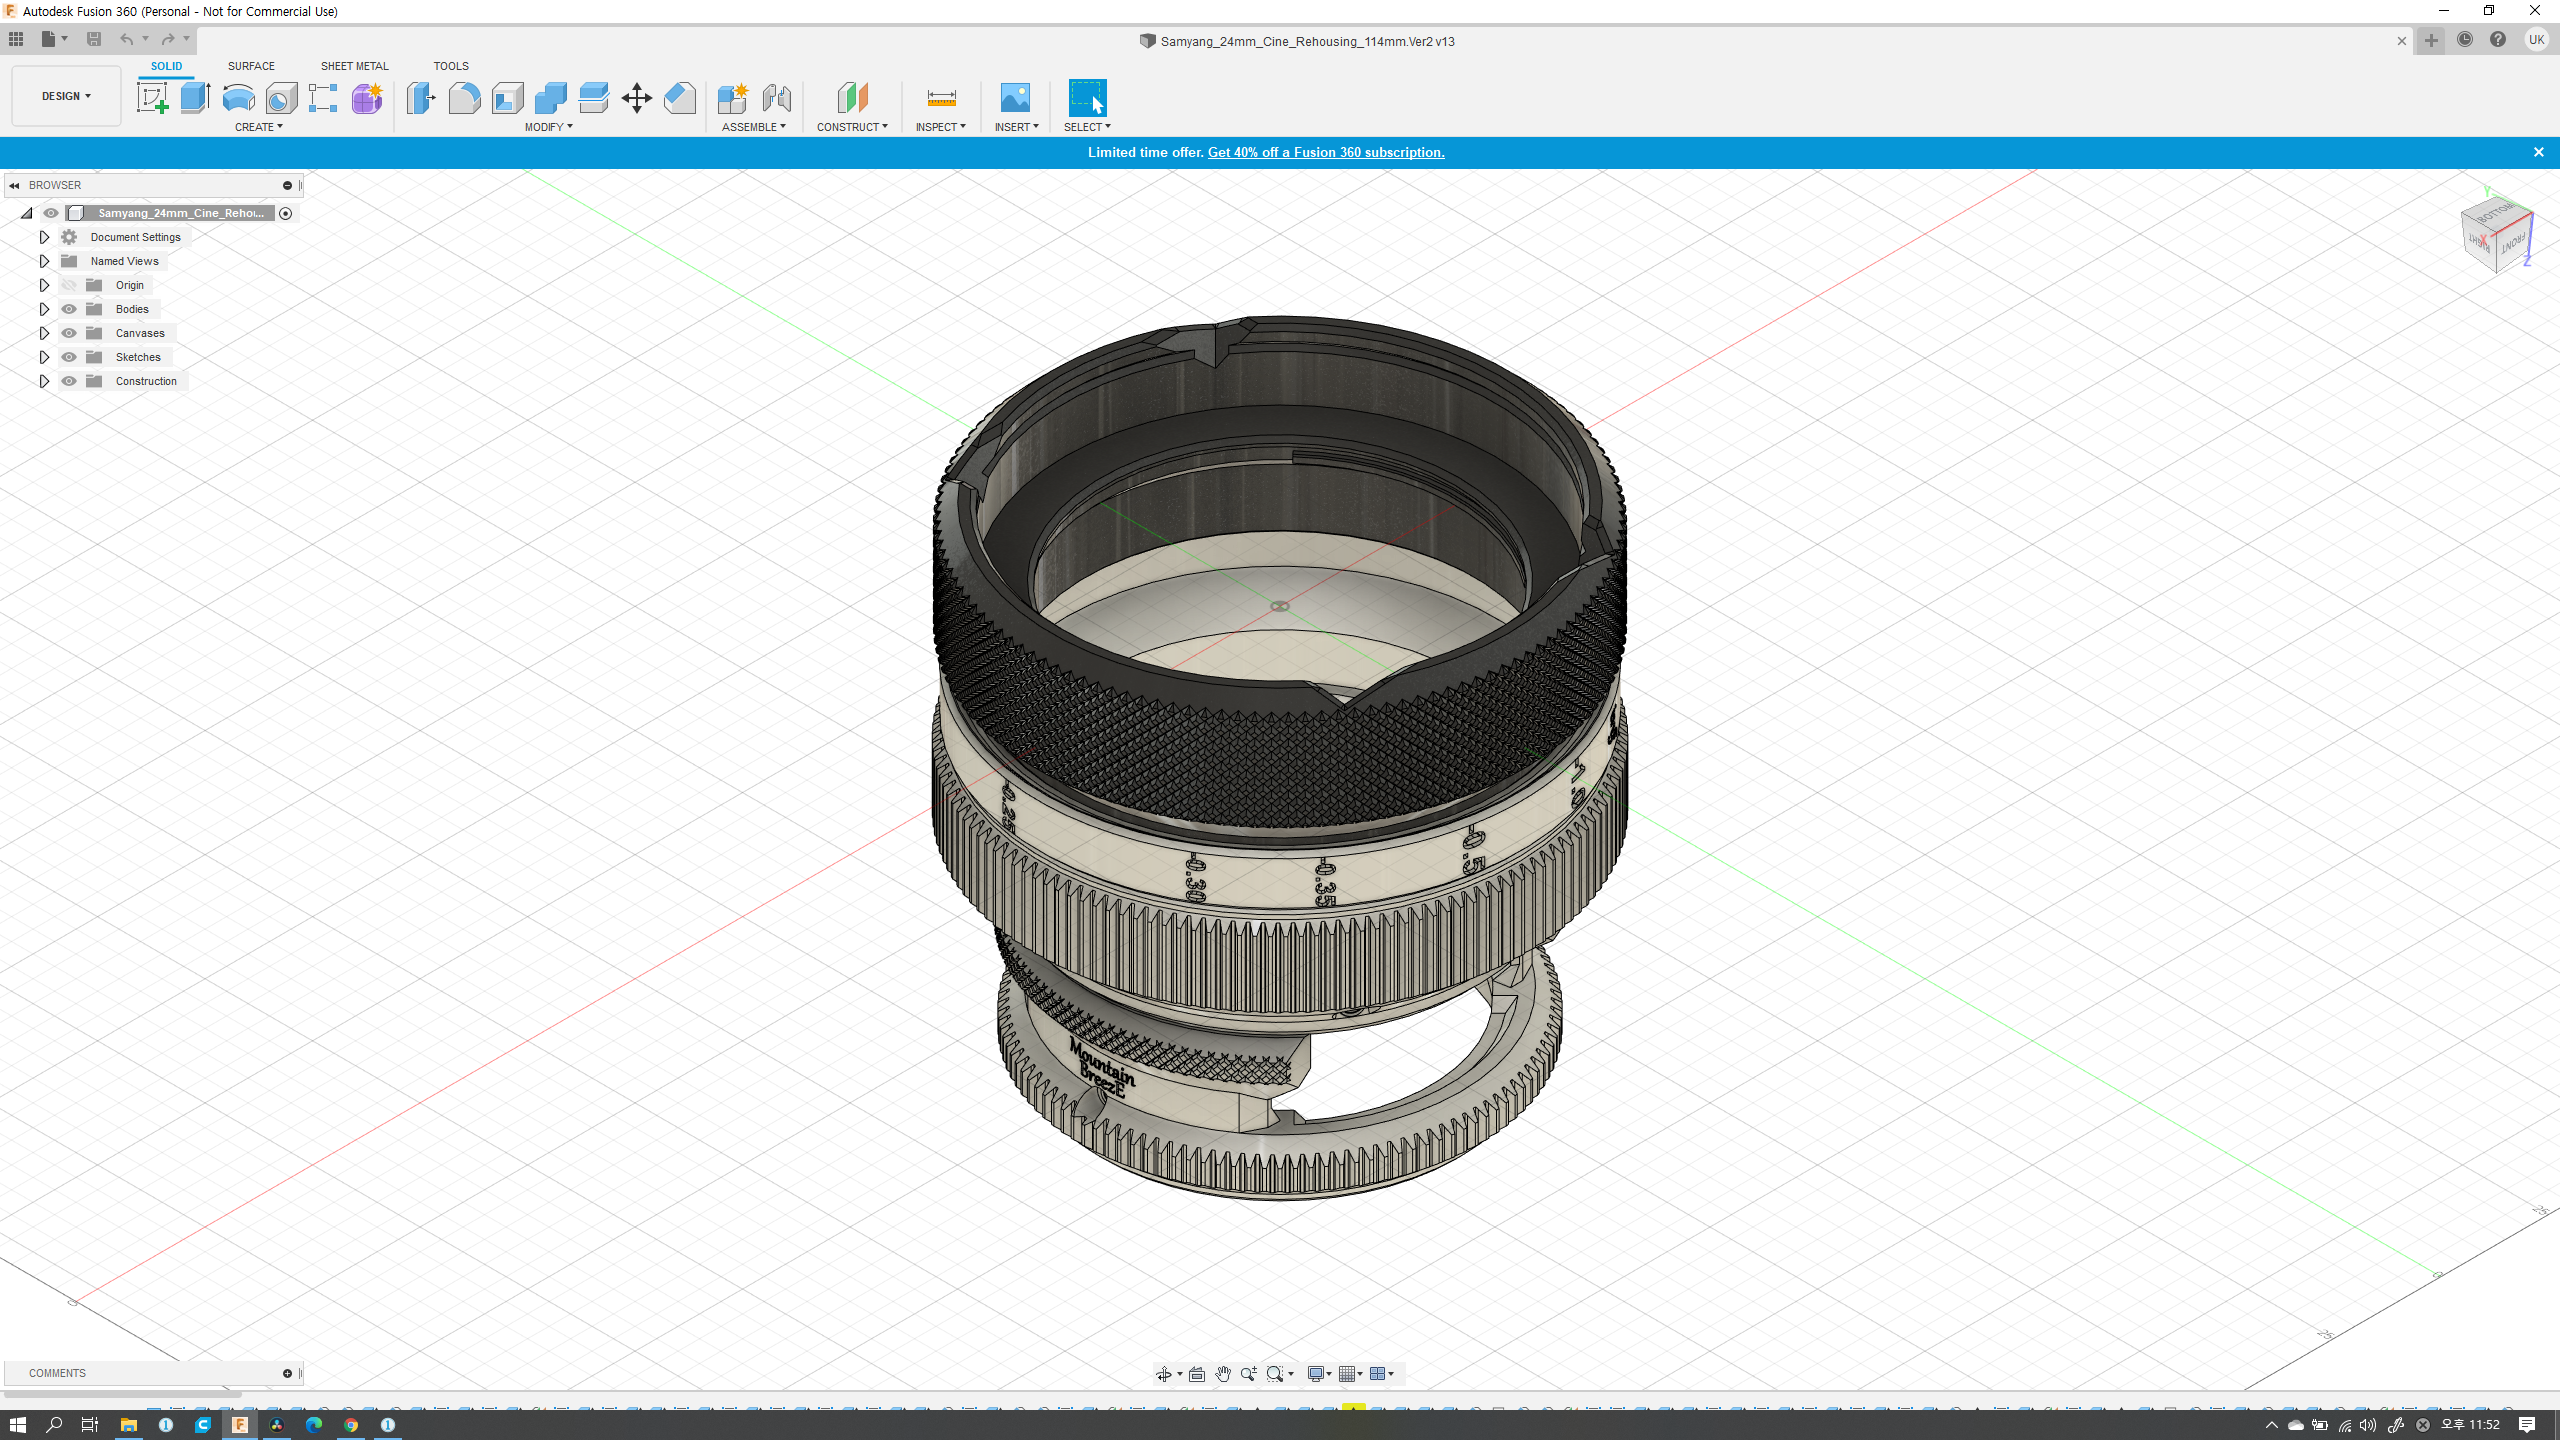The width and height of the screenshot is (2560, 1440).
Task: Switch to the Solid tab
Action: click(x=166, y=66)
